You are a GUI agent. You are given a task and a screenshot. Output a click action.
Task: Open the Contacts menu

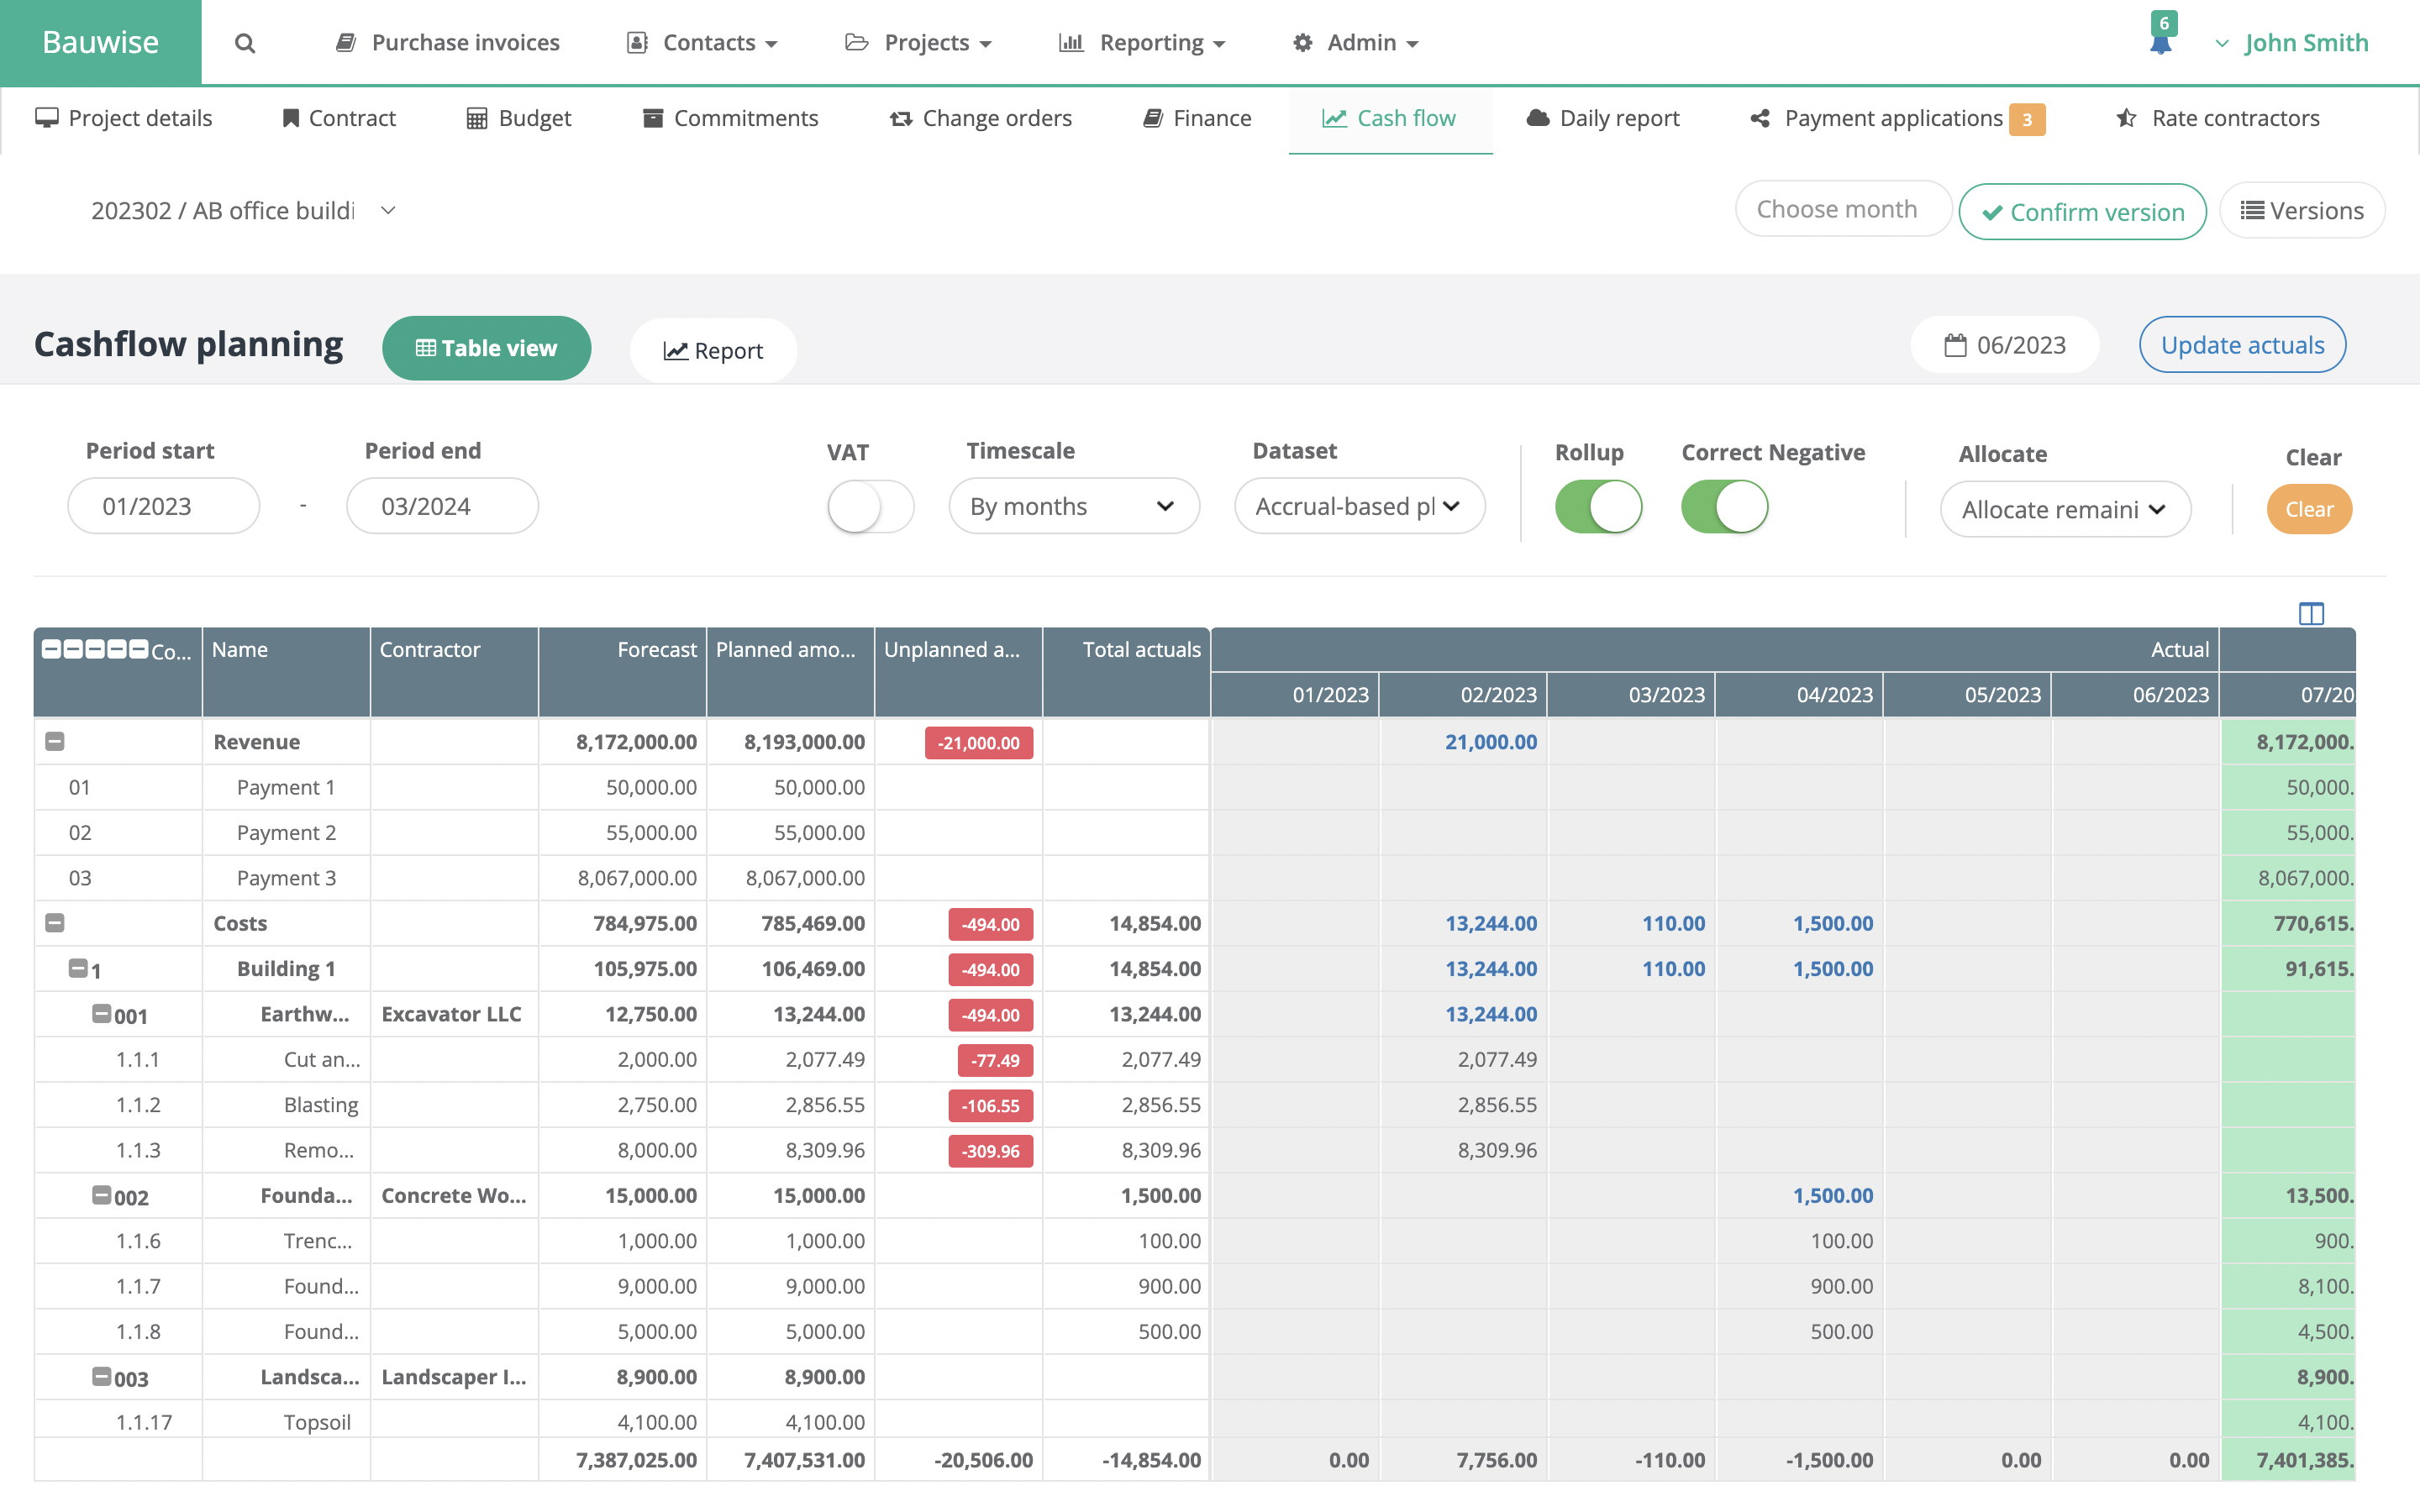[702, 43]
